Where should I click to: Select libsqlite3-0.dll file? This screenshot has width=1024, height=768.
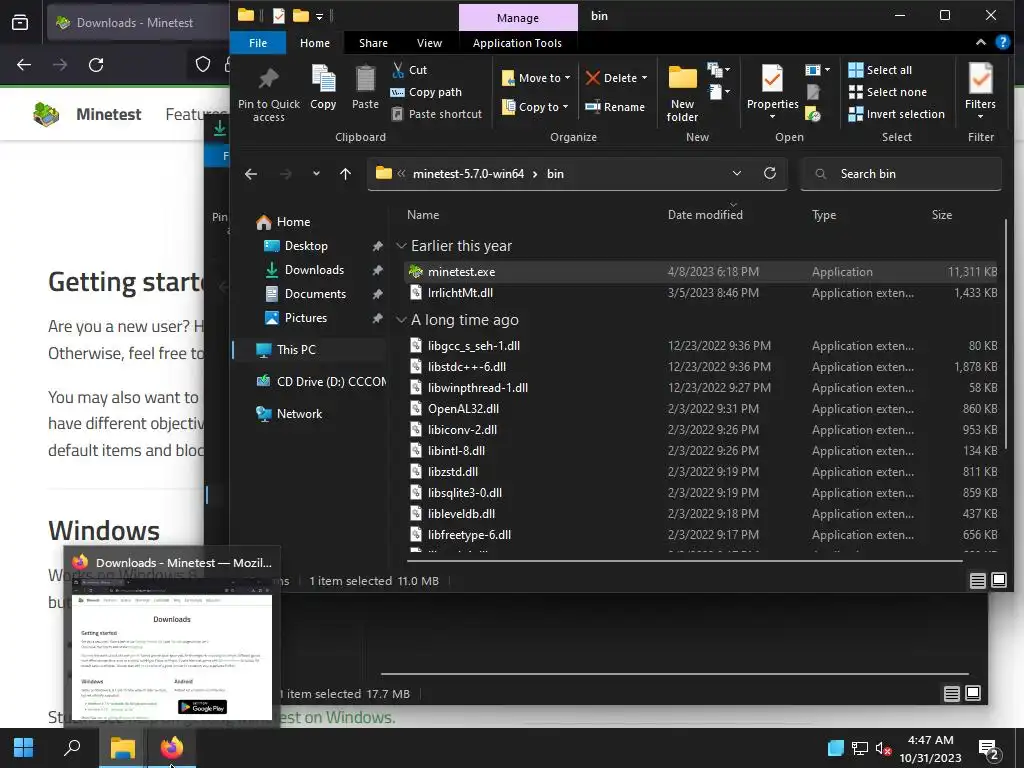click(701, 493)
